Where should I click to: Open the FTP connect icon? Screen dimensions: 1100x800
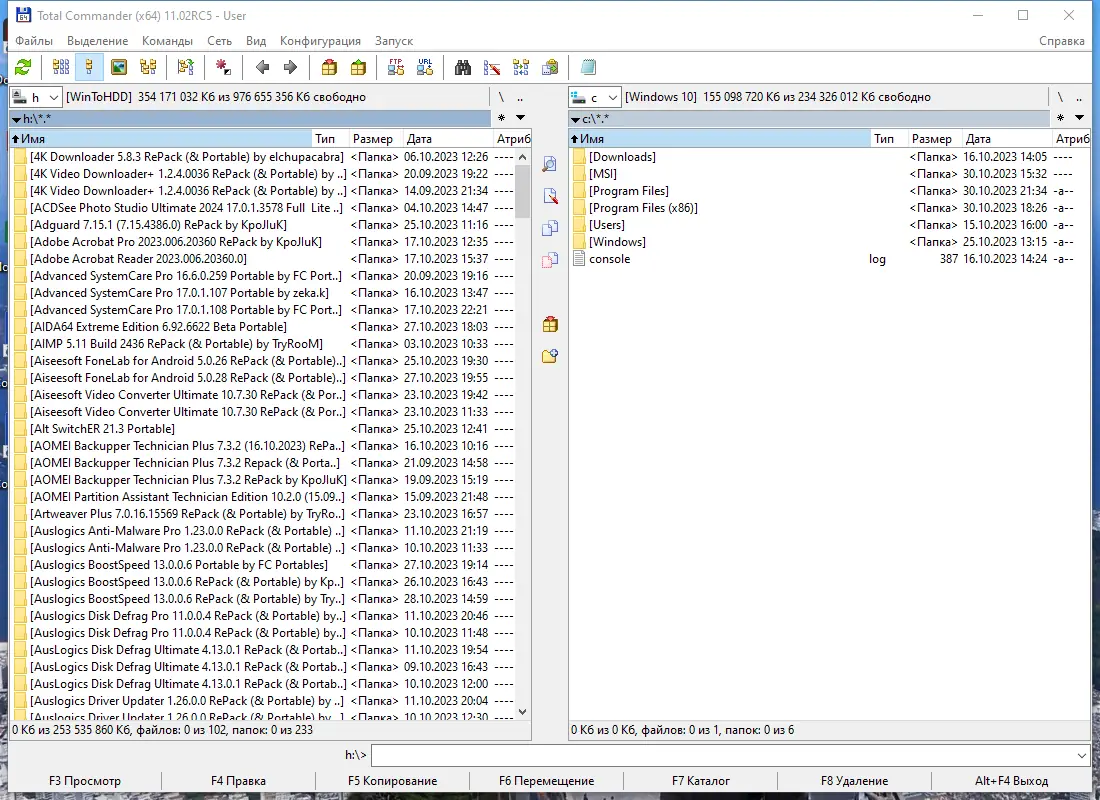(x=396, y=67)
